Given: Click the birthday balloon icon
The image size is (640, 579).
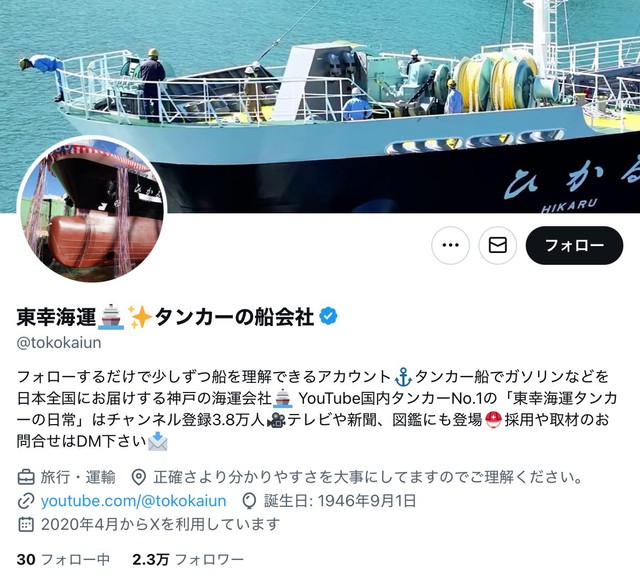Looking at the screenshot, I should pos(249,501).
